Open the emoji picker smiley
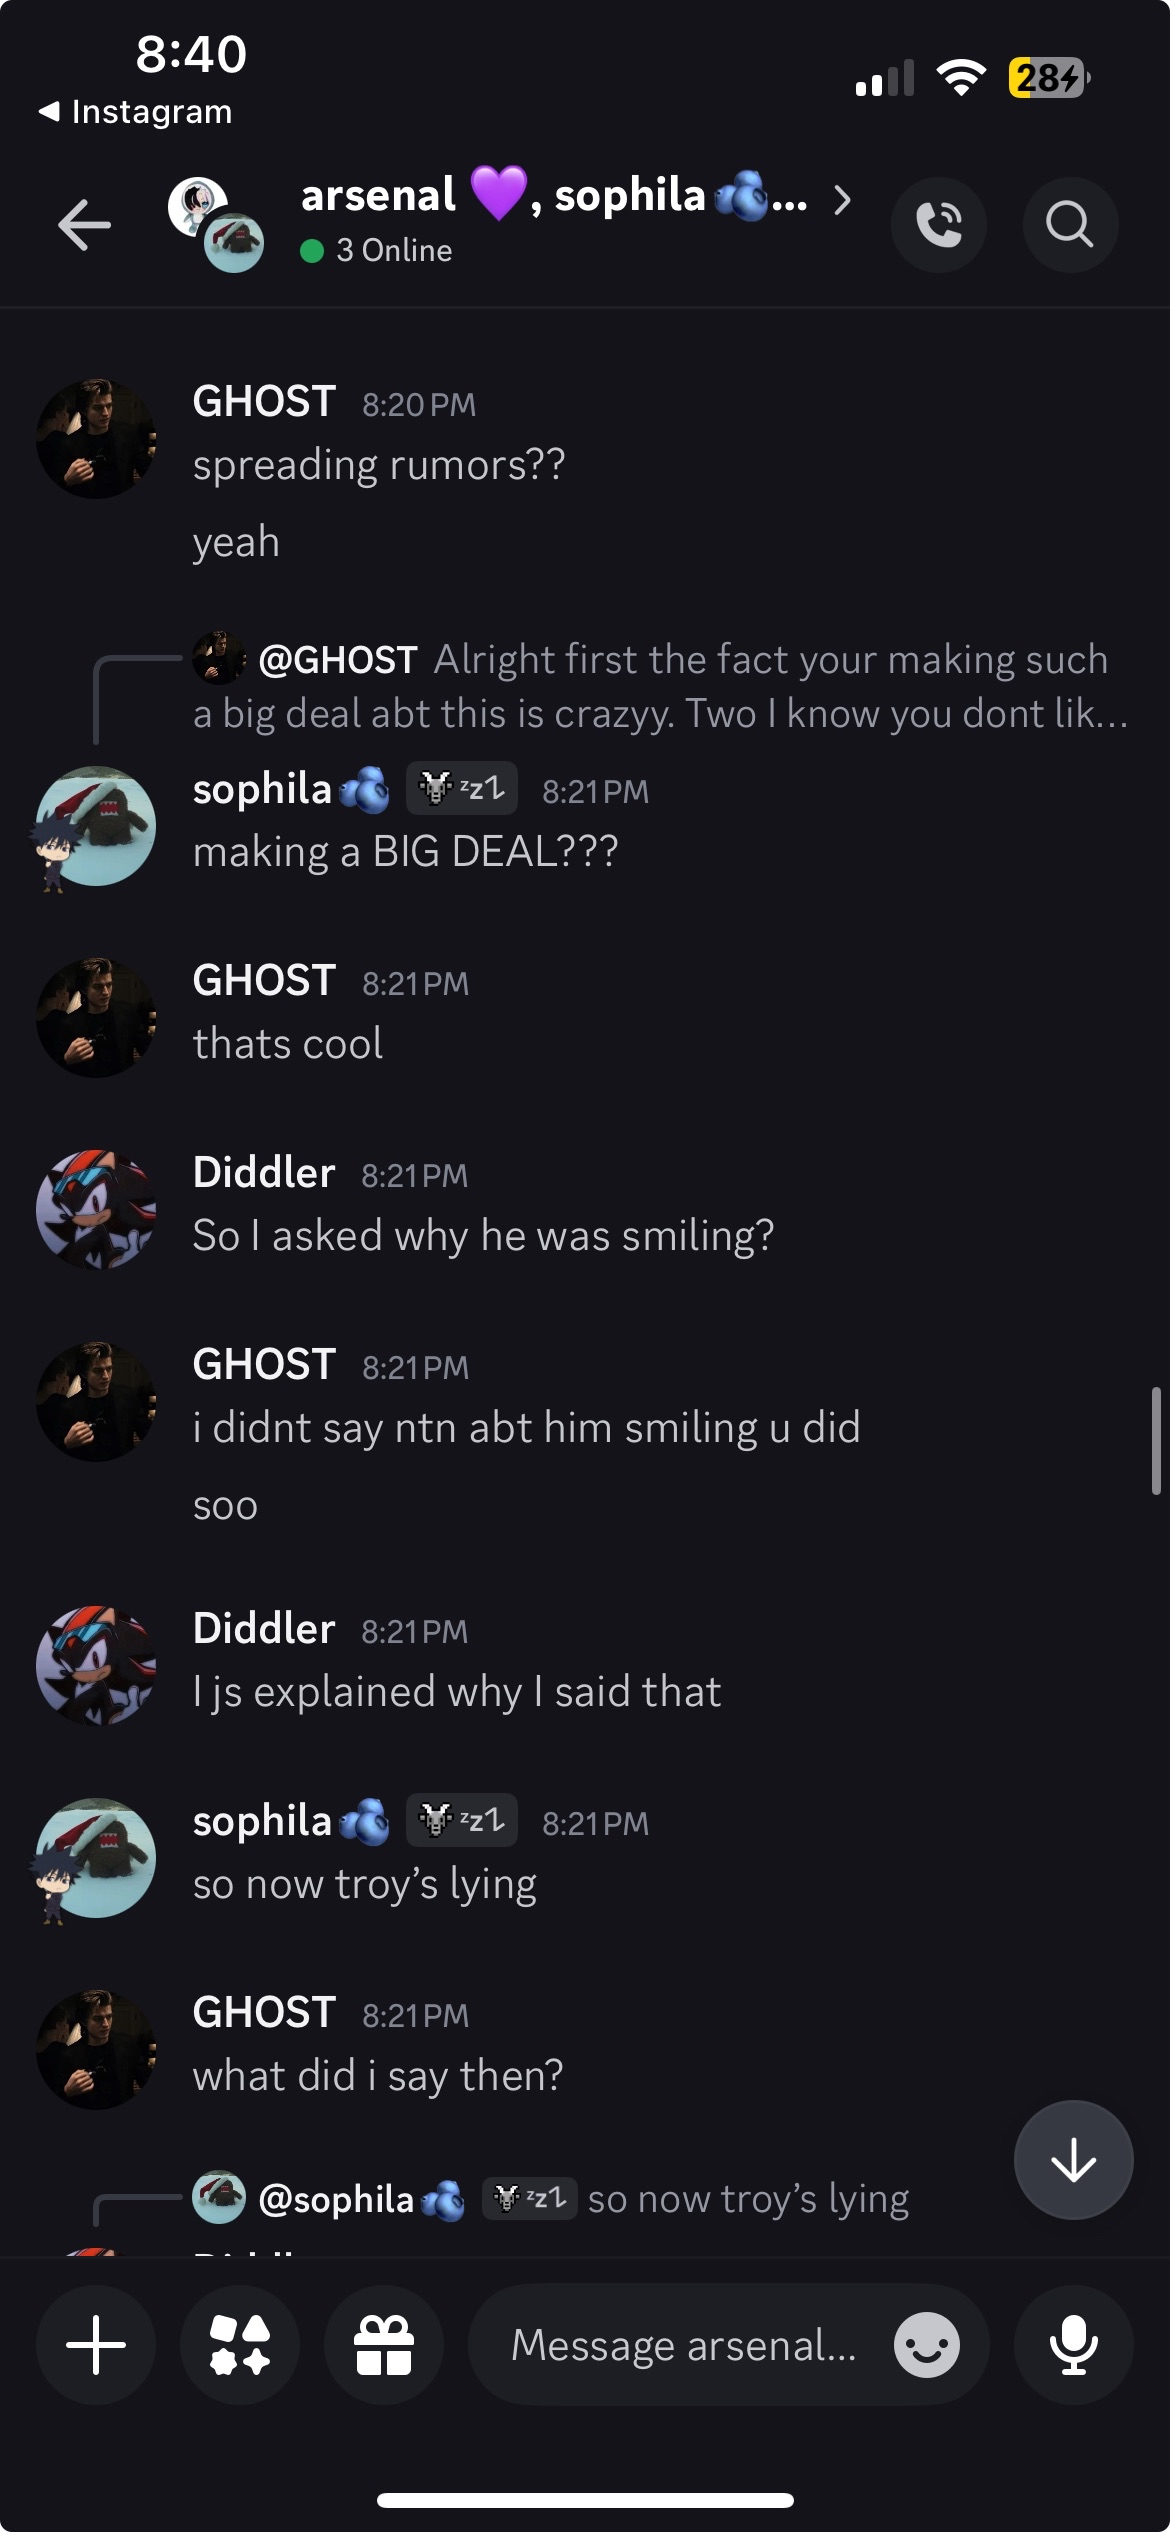 click(x=926, y=2345)
